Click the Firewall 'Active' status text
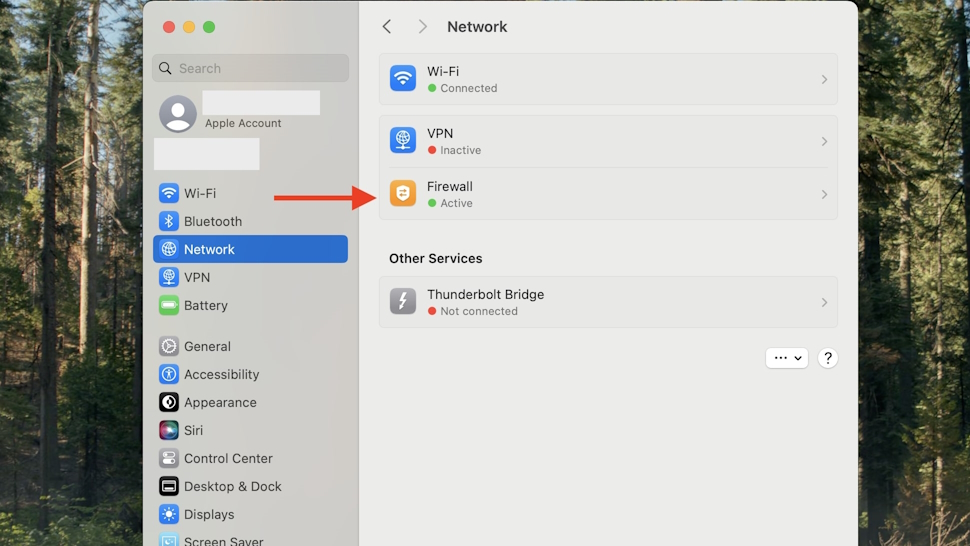970x546 pixels. click(x=456, y=203)
